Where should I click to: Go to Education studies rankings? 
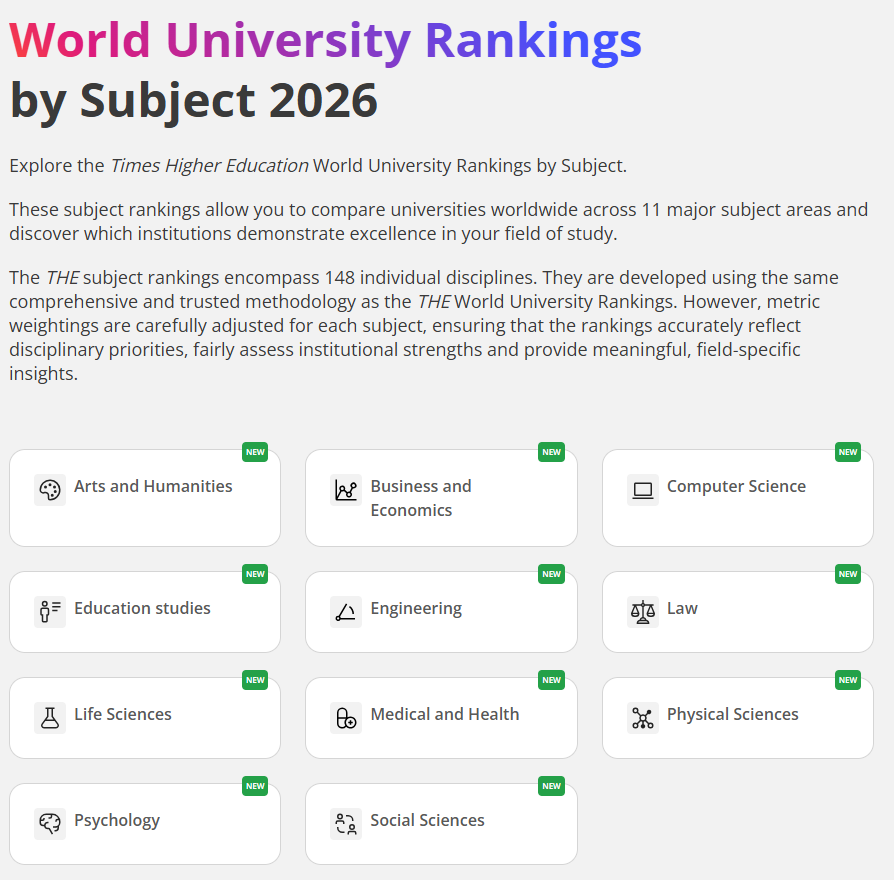click(x=142, y=609)
